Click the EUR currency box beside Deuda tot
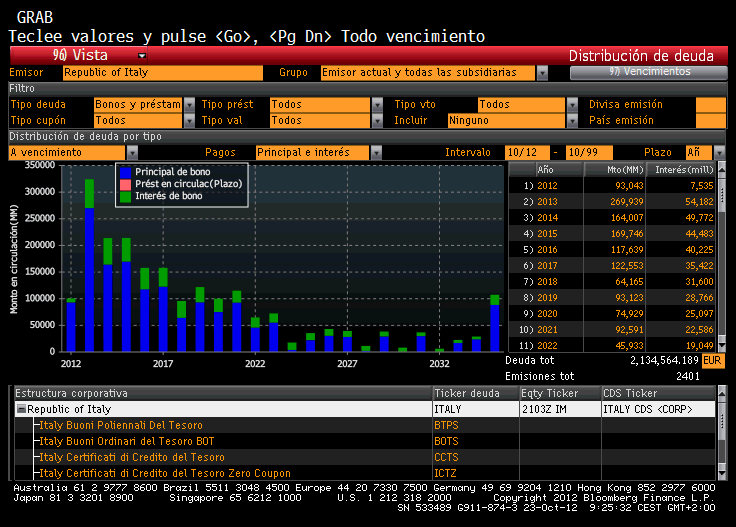Image resolution: width=736 pixels, height=527 pixels. tap(712, 360)
